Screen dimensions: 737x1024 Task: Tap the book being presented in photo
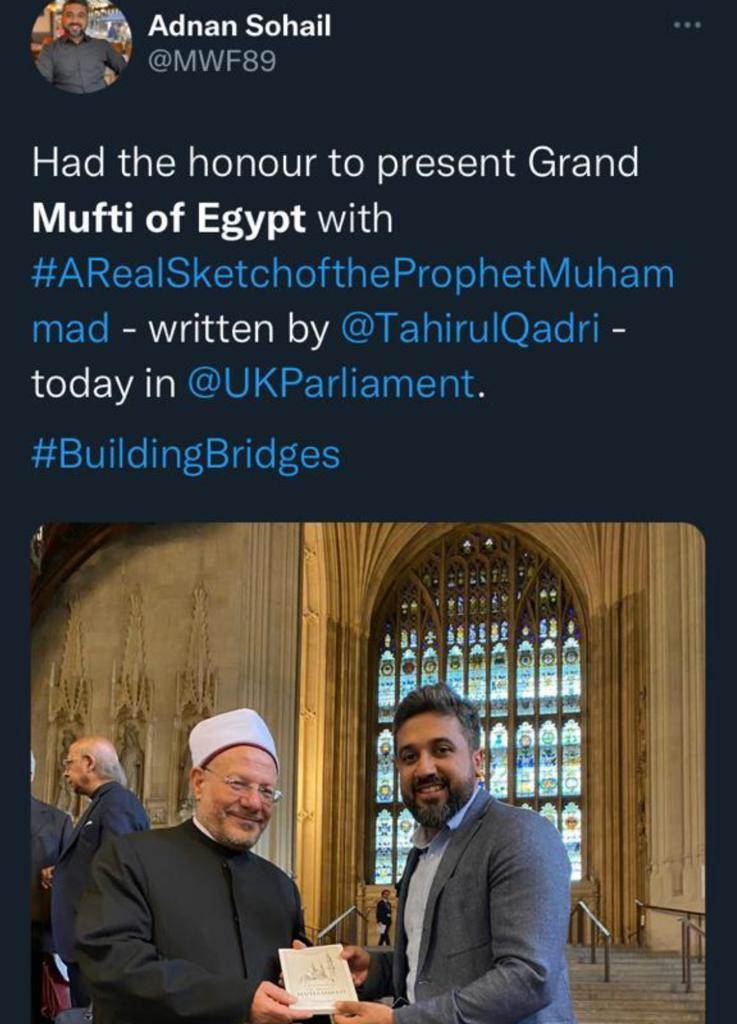tap(317, 979)
